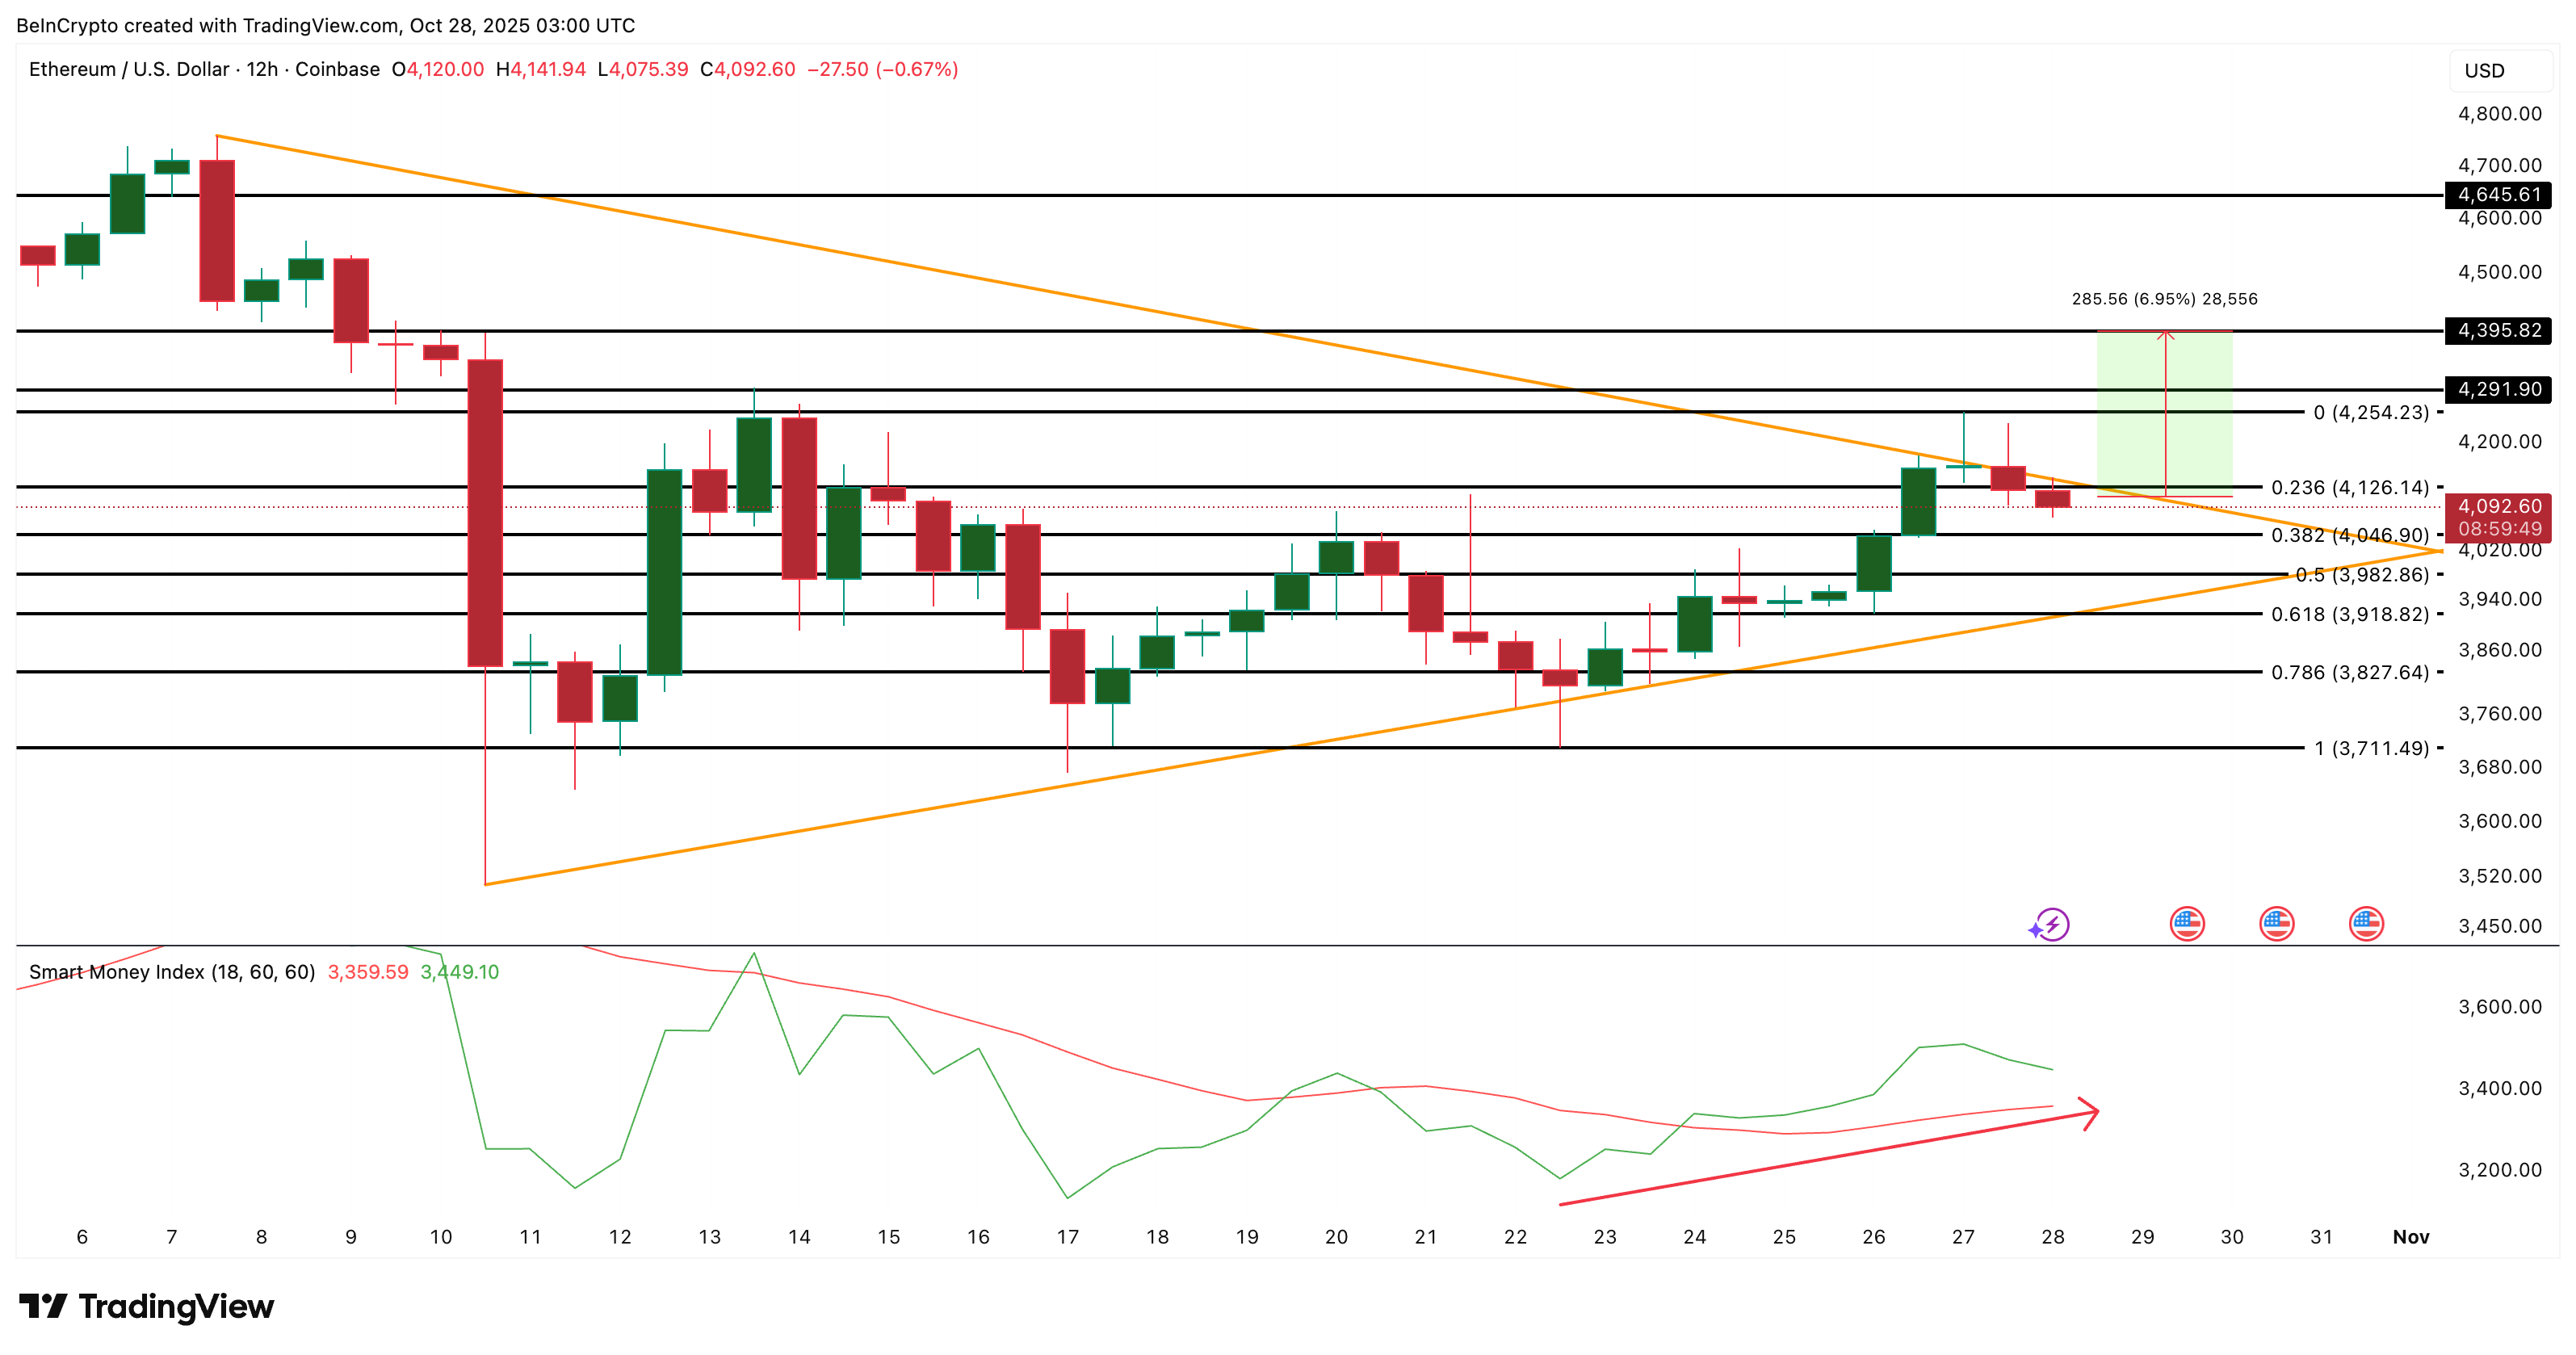Select the Smart Money Index indicator label

(x=170, y=971)
